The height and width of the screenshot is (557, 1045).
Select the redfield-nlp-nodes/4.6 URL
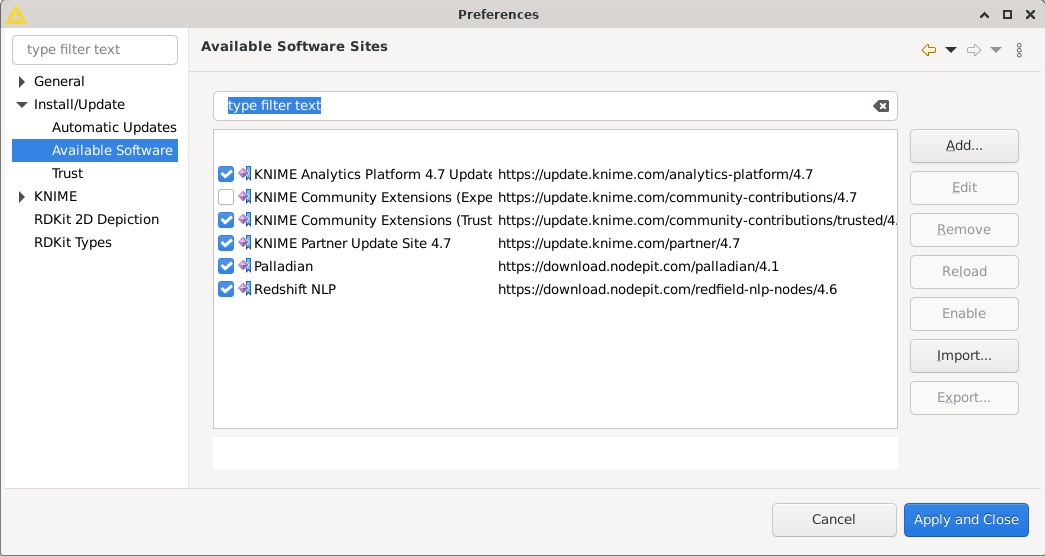click(x=667, y=289)
